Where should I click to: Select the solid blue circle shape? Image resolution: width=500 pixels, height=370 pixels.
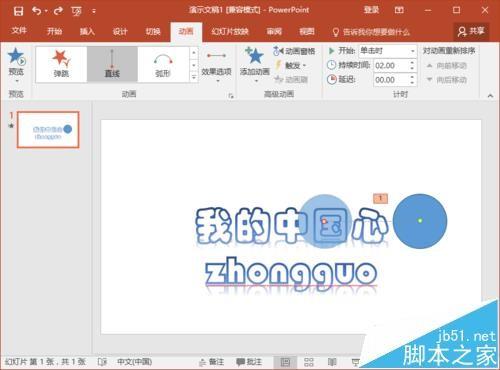tap(420, 221)
